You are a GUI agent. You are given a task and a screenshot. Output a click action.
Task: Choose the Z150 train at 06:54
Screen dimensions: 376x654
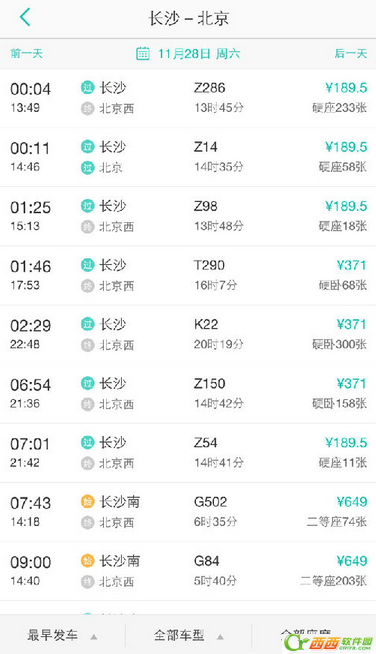(x=188, y=394)
